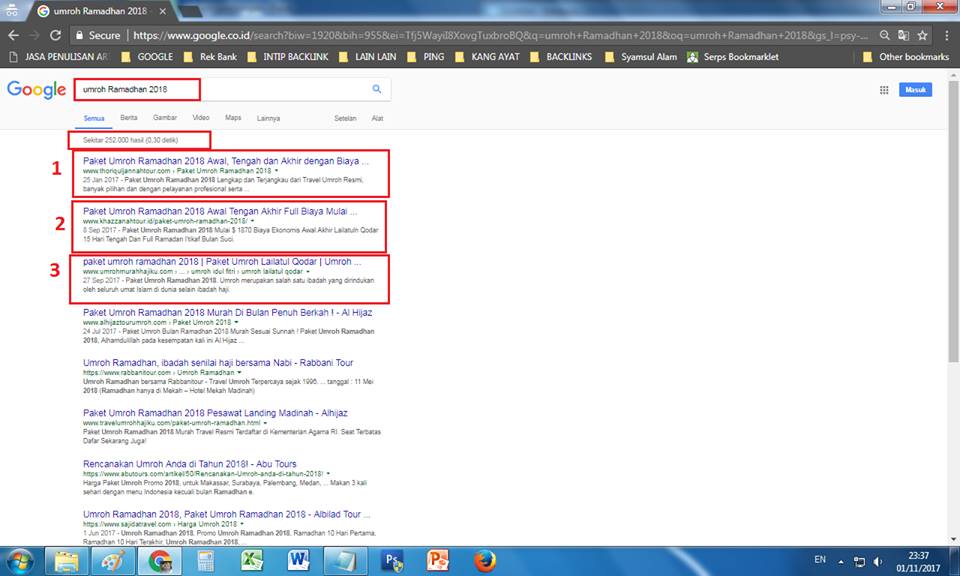
Task: Open result 'Pesawat Landing Madinah - Alhijaz'
Action: click(215, 413)
